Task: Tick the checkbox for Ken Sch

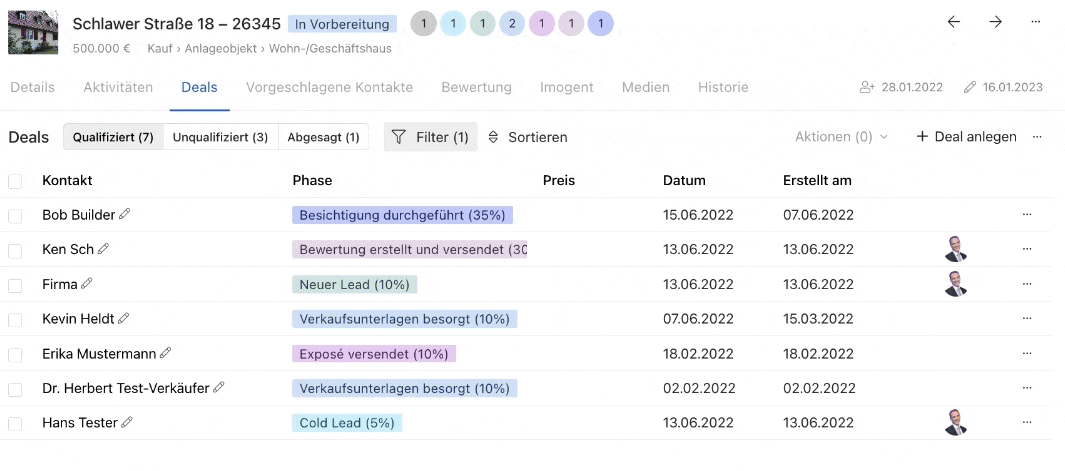Action: 15,250
